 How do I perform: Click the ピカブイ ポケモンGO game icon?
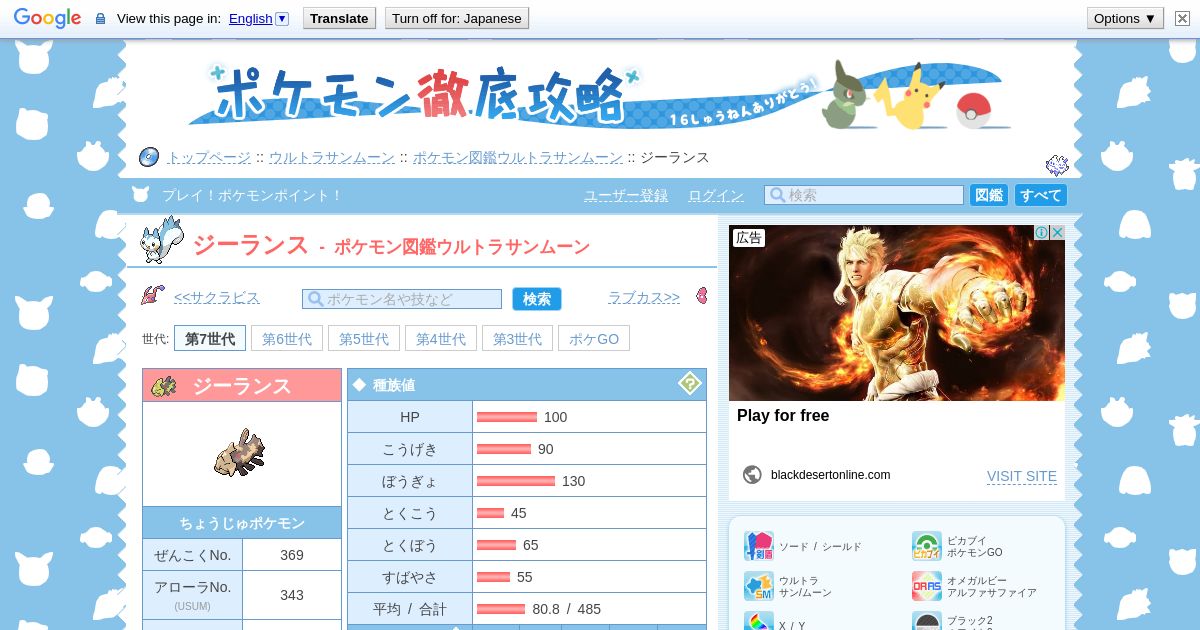coord(927,546)
